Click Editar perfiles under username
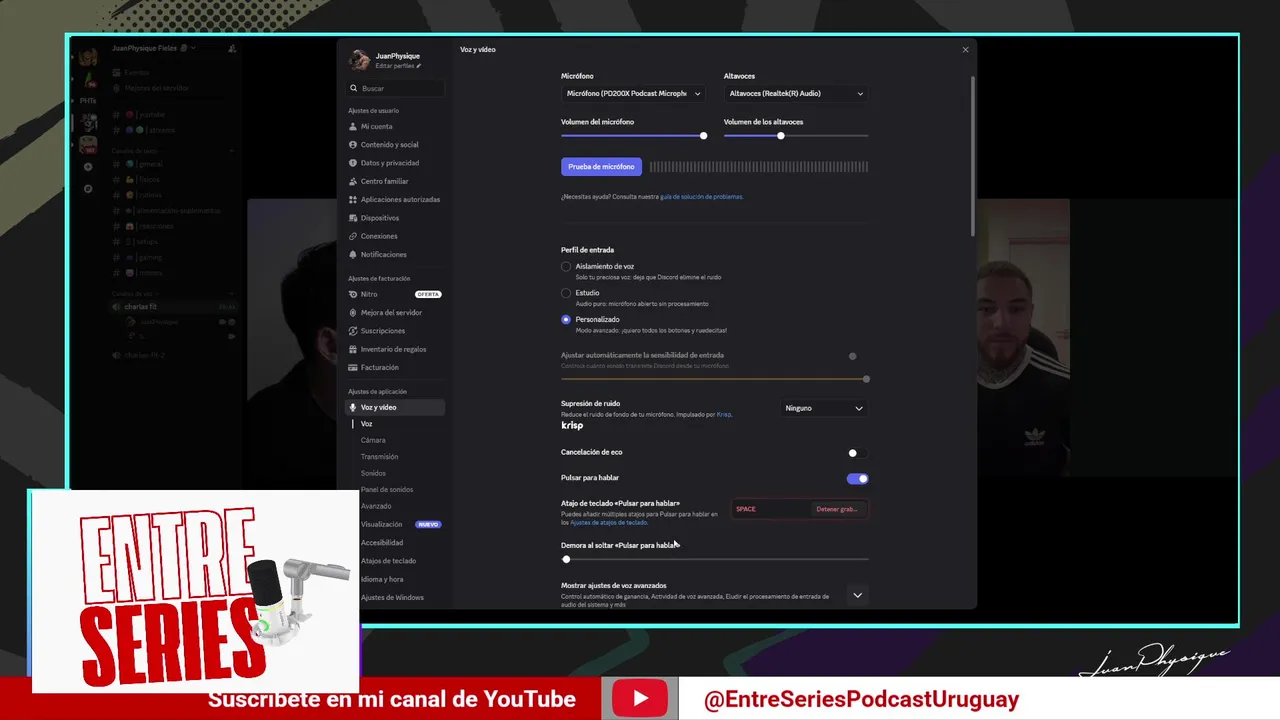 tap(395, 66)
